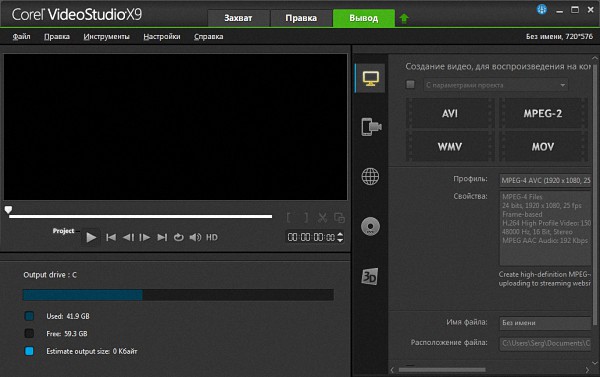Click the Estimate output size color swatch
This screenshot has height=377, width=600.
pyautogui.click(x=29, y=351)
